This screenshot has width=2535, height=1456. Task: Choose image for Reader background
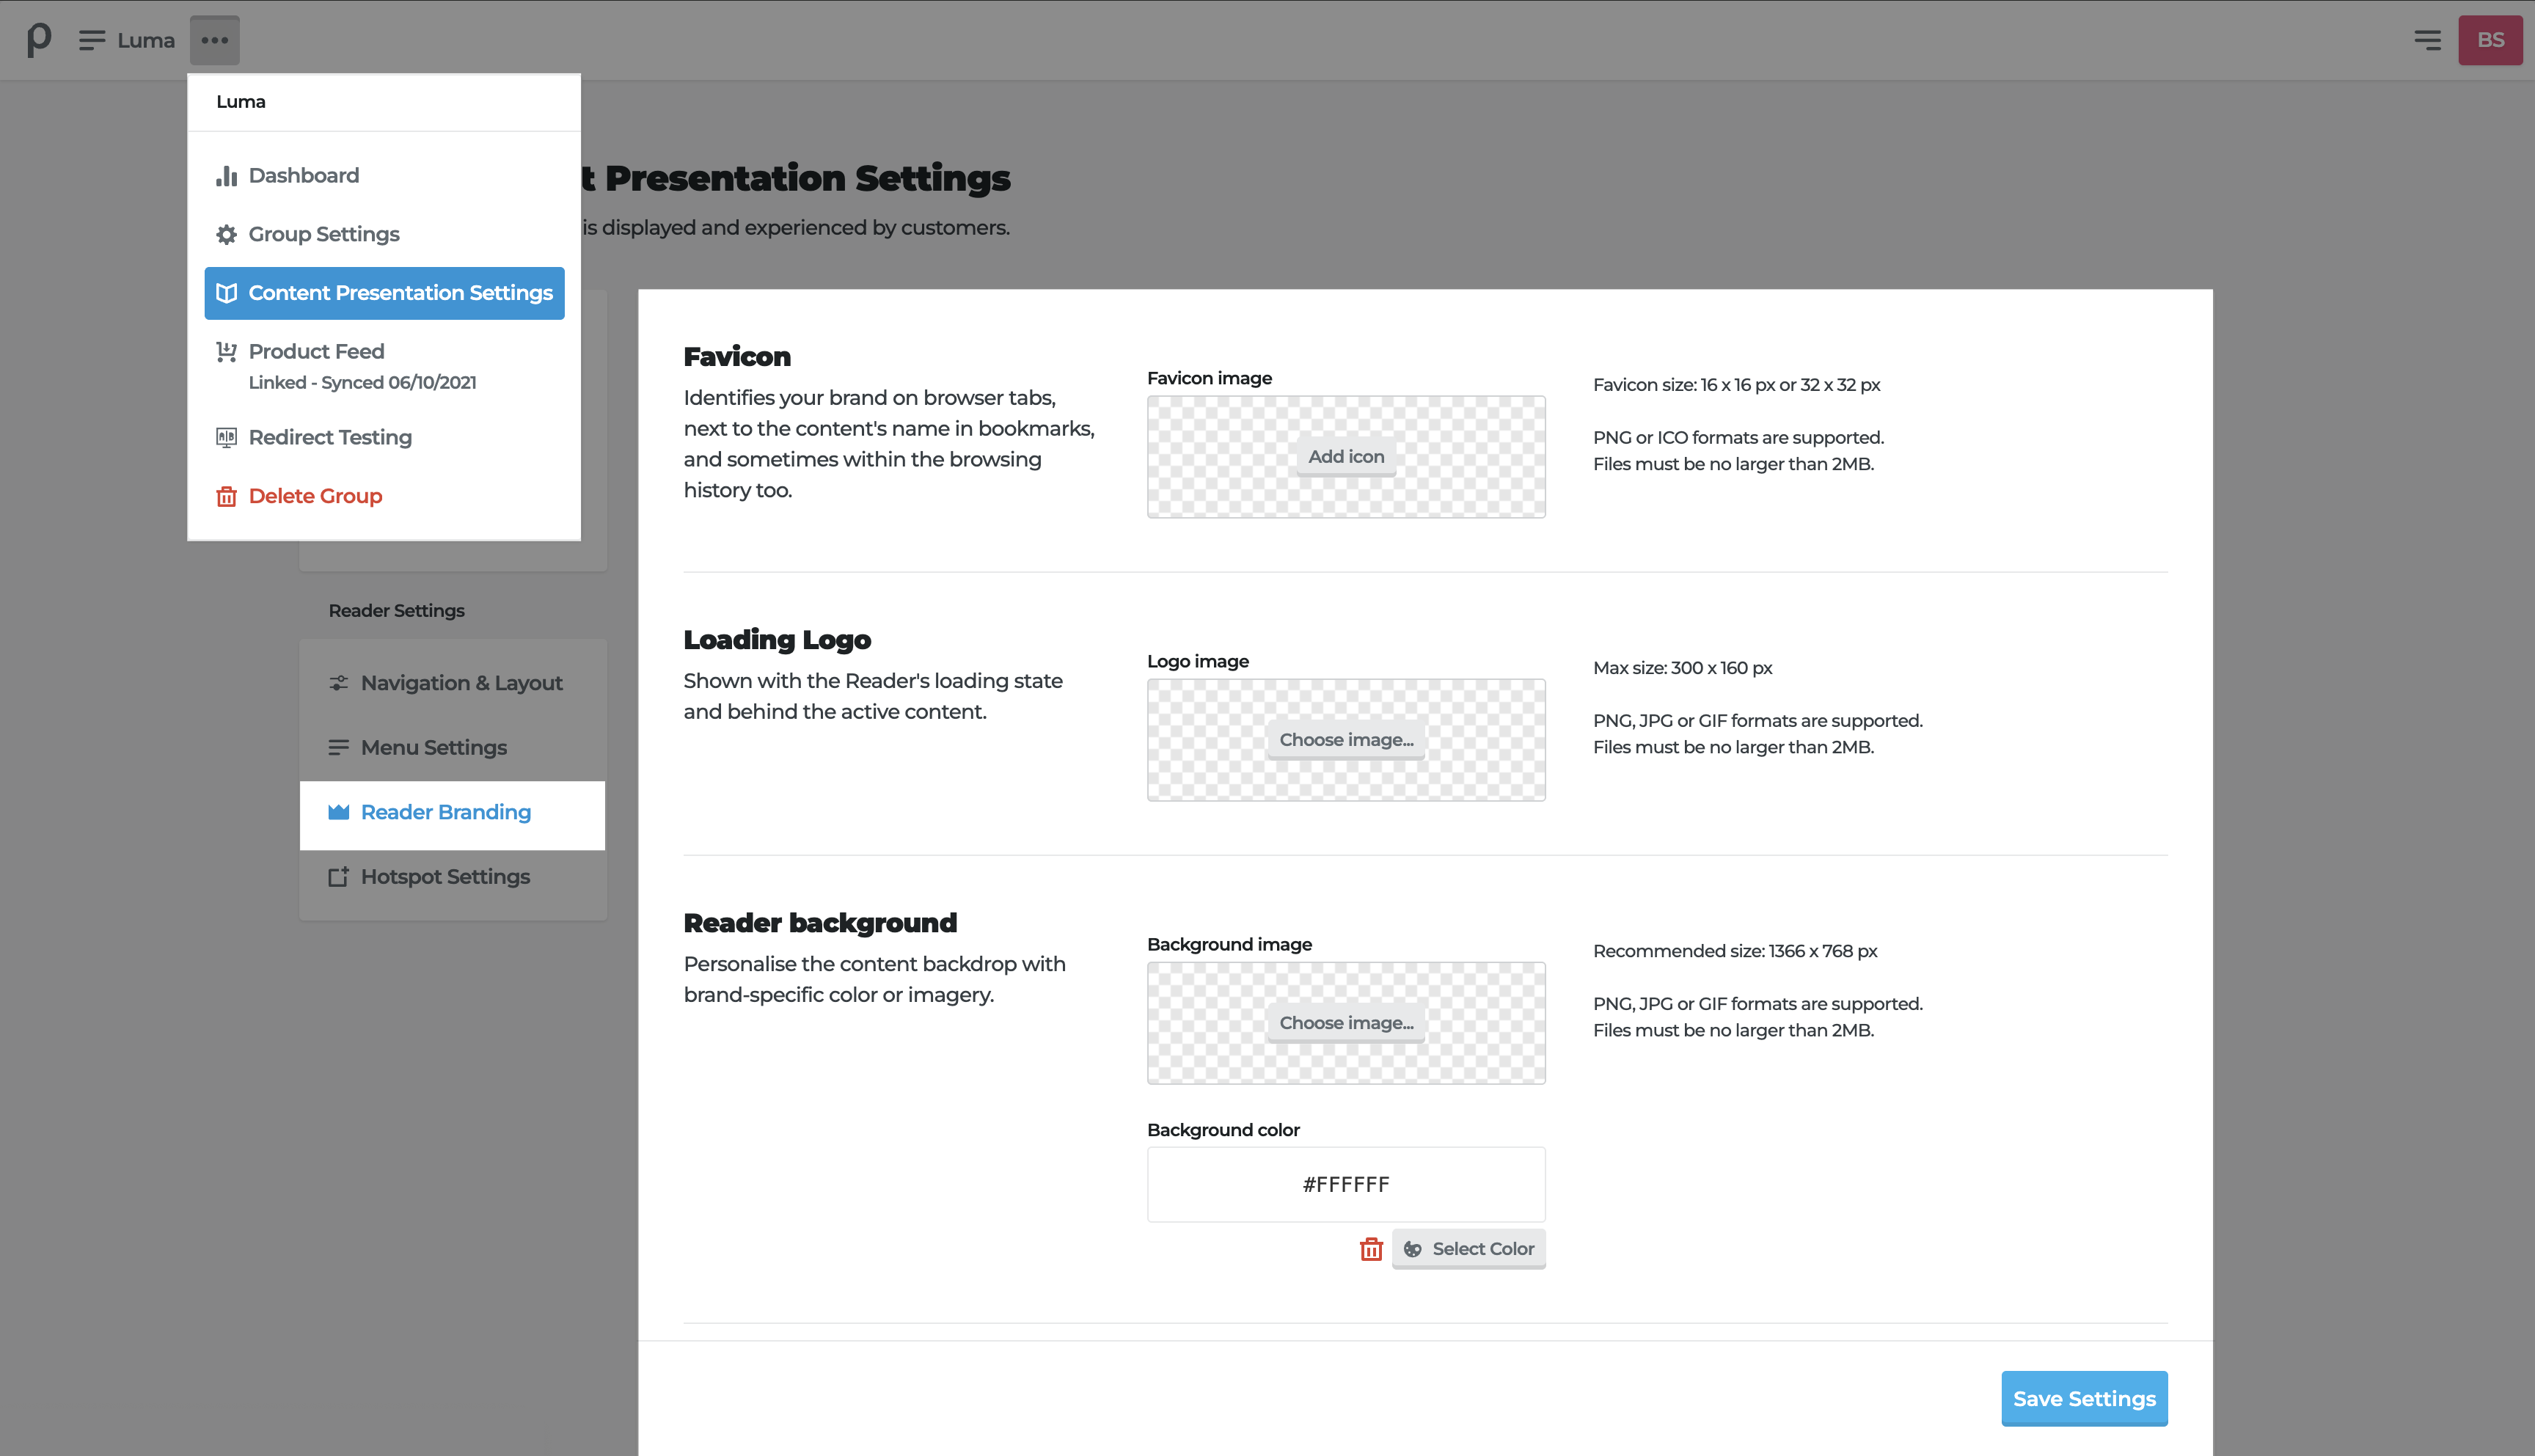click(1346, 1023)
